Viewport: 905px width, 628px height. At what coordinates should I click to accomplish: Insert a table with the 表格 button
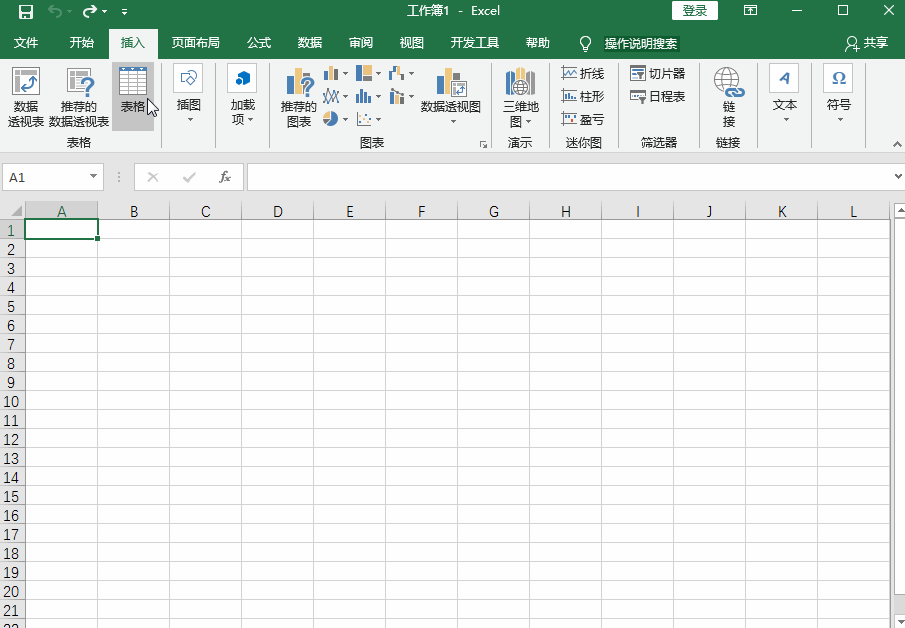[133, 96]
